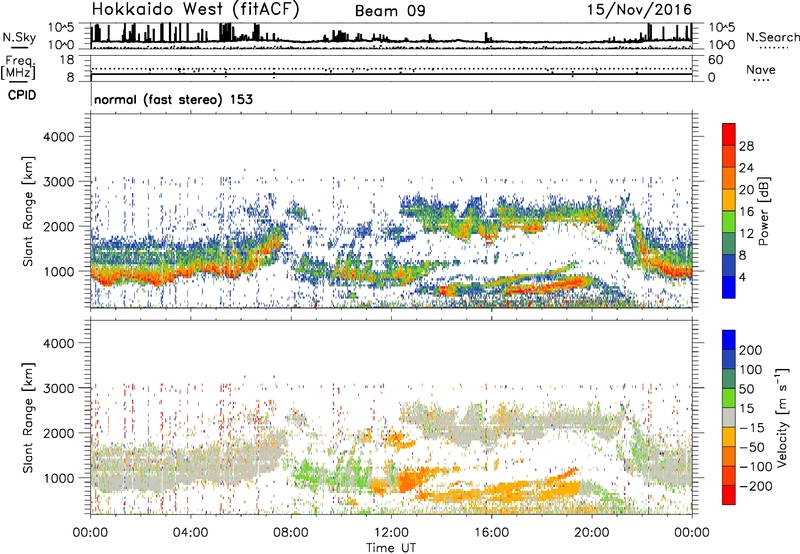Select the "12:00" time tick label
This screenshot has width=800, height=554.
(391, 533)
